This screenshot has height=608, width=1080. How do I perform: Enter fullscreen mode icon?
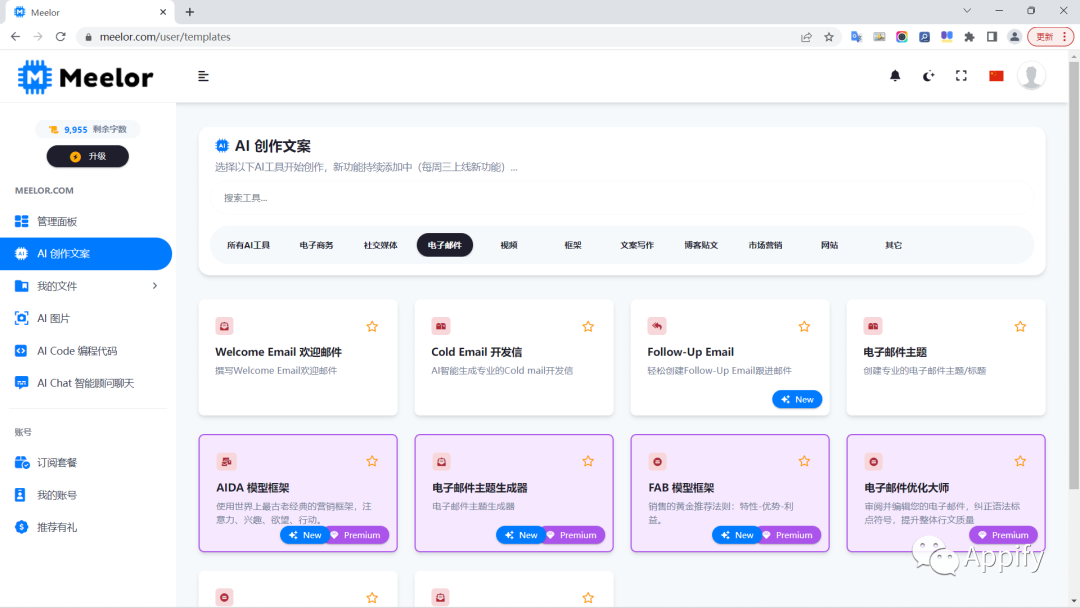pos(961,76)
